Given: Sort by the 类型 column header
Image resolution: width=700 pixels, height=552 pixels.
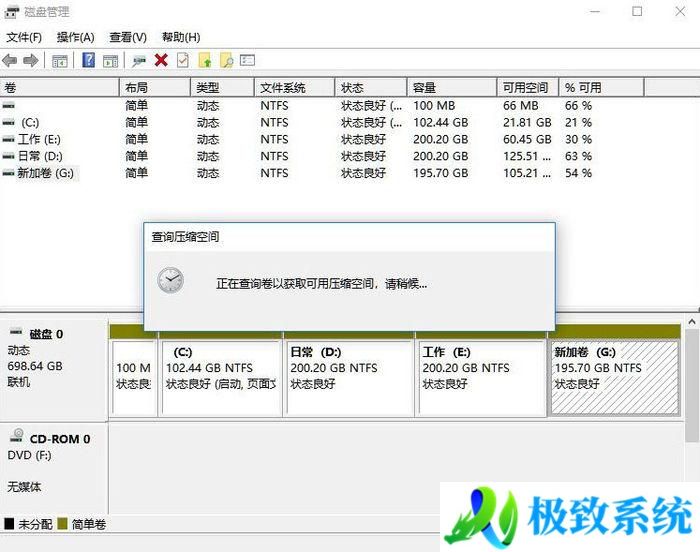Looking at the screenshot, I should pos(223,88).
